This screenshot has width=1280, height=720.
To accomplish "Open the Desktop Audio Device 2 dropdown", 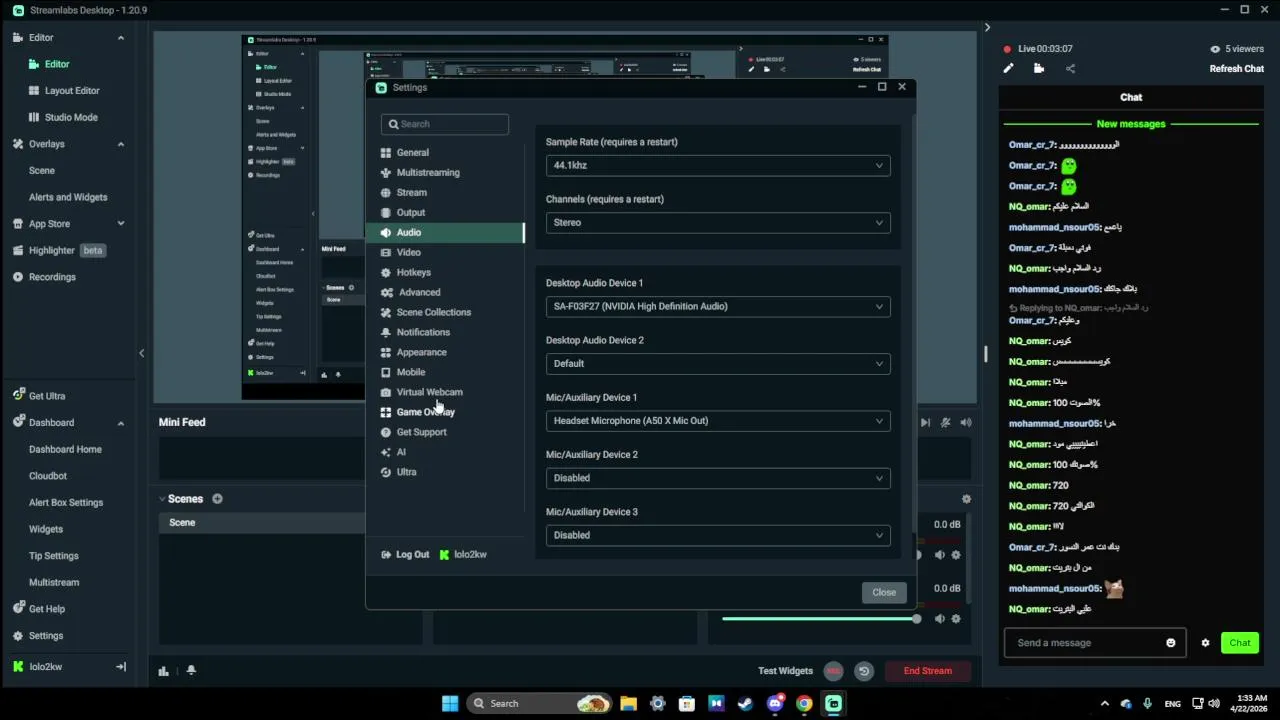I will 718,364.
